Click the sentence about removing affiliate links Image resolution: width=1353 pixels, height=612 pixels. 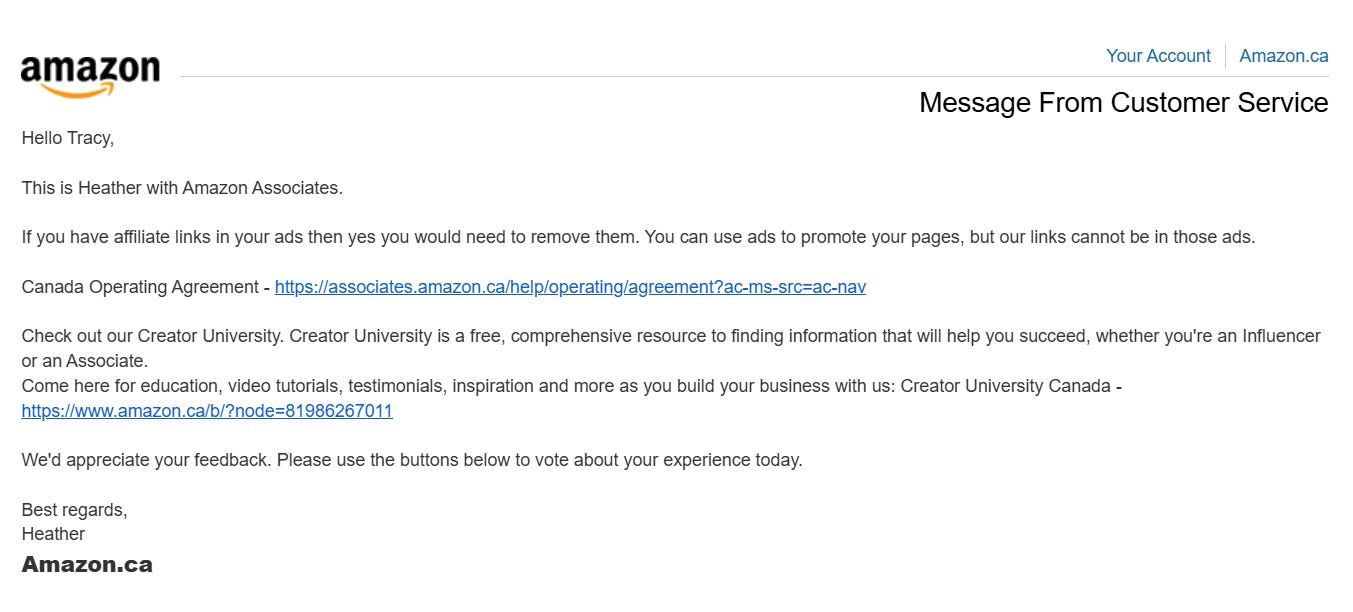pyautogui.click(x=638, y=238)
